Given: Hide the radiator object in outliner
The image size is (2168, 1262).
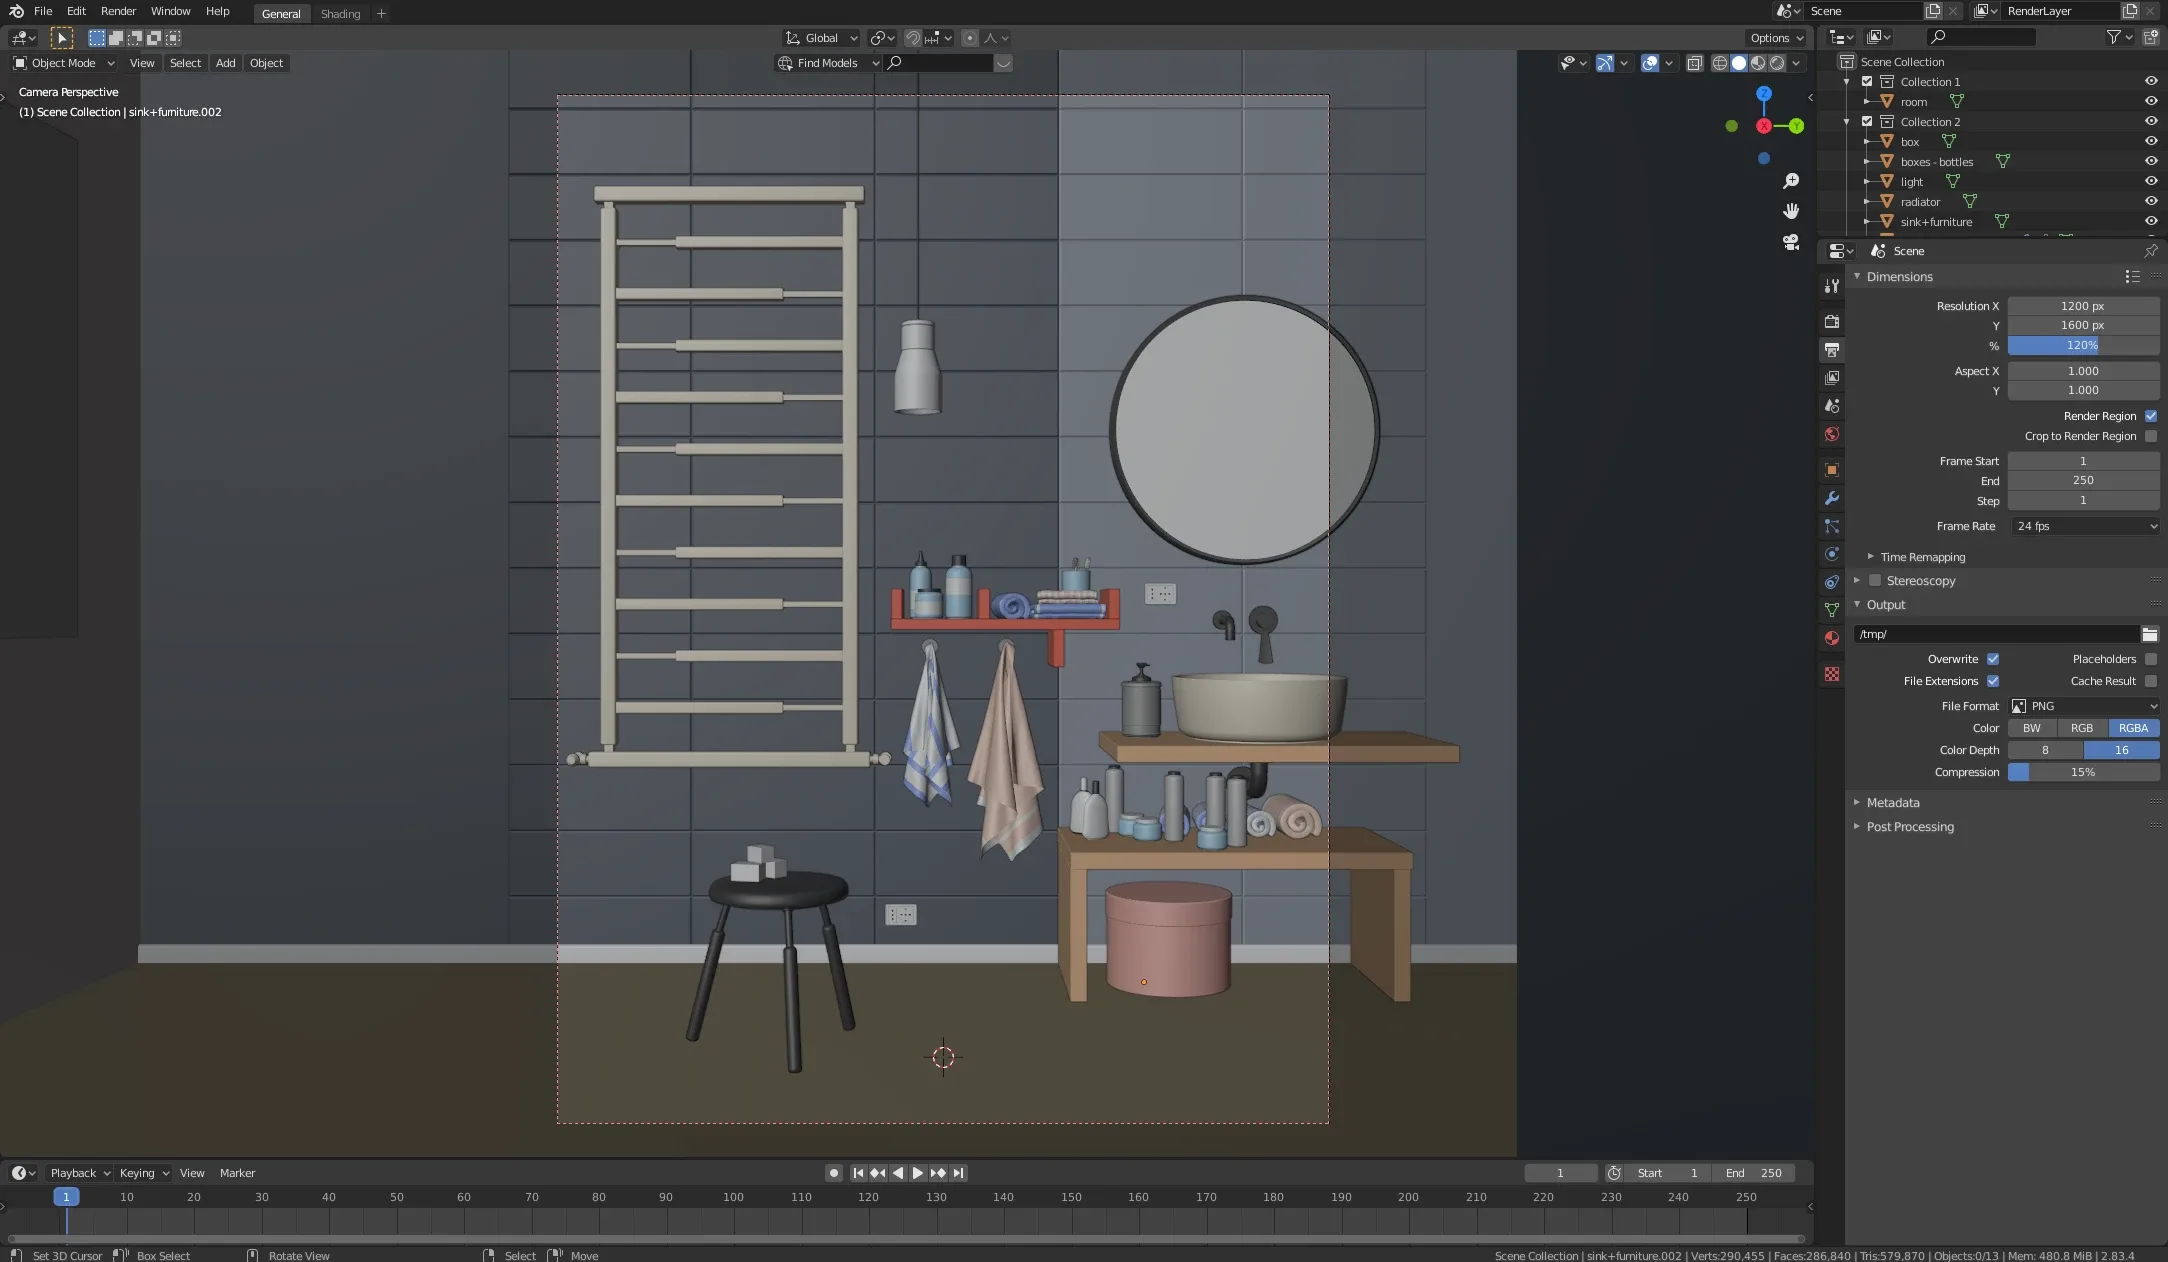Looking at the screenshot, I should click(x=2151, y=201).
